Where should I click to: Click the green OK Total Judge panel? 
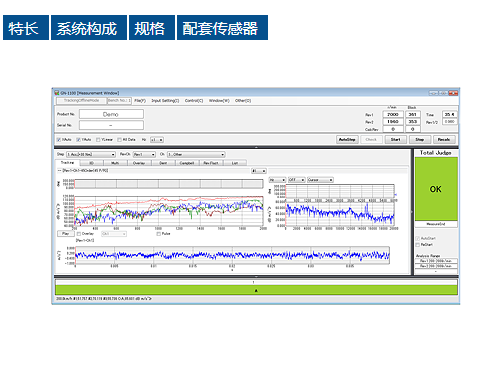(436, 189)
